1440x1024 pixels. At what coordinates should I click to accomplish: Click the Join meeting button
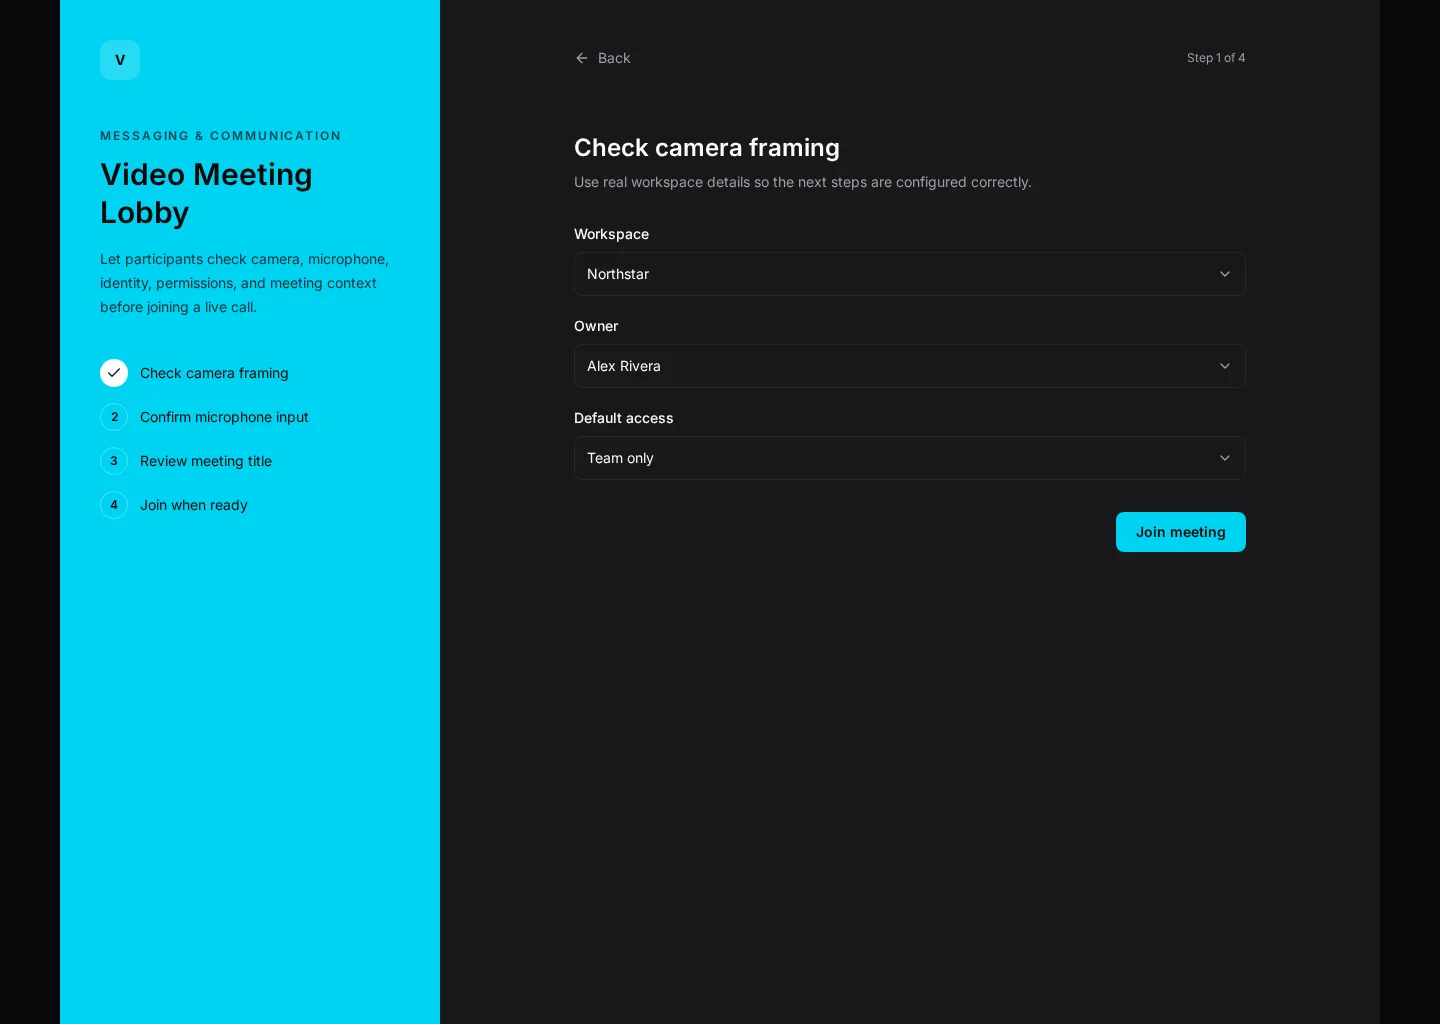click(x=1181, y=532)
